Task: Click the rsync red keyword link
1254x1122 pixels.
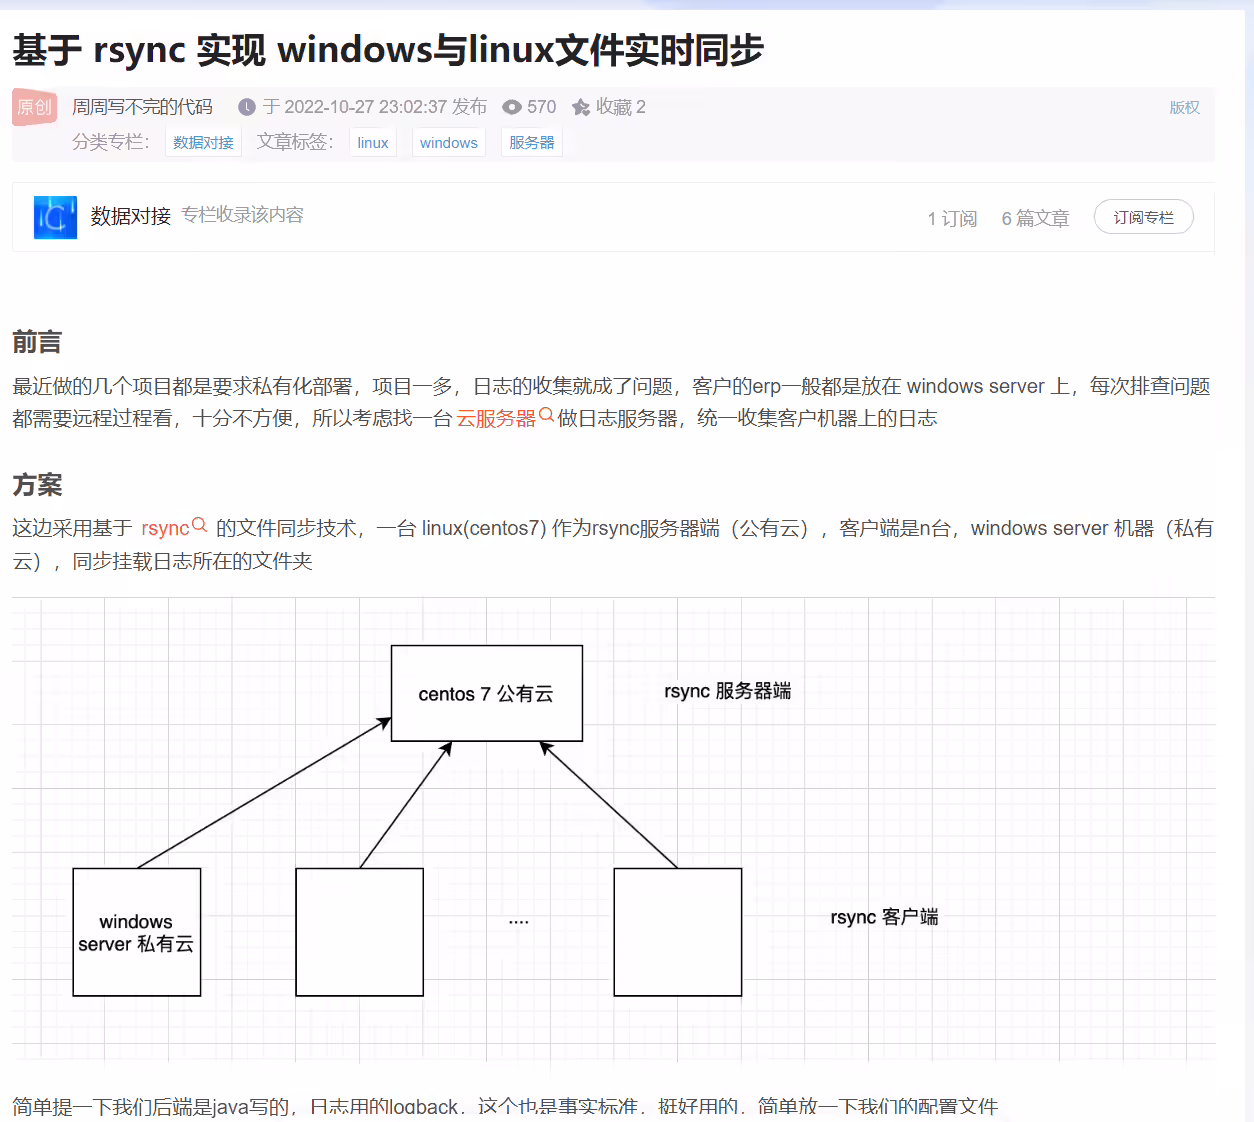Action: (x=165, y=528)
